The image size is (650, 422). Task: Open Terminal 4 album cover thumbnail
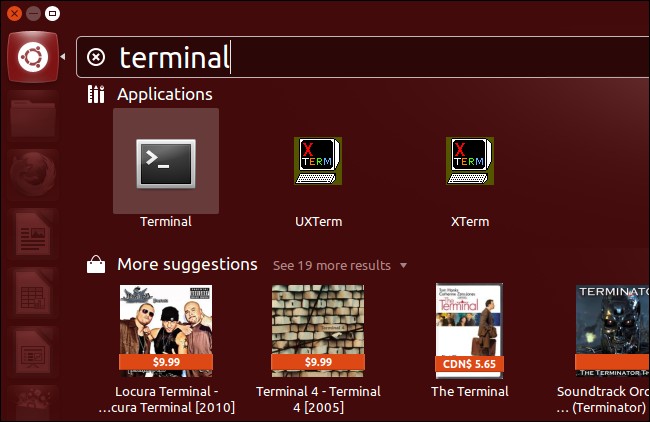tap(318, 331)
